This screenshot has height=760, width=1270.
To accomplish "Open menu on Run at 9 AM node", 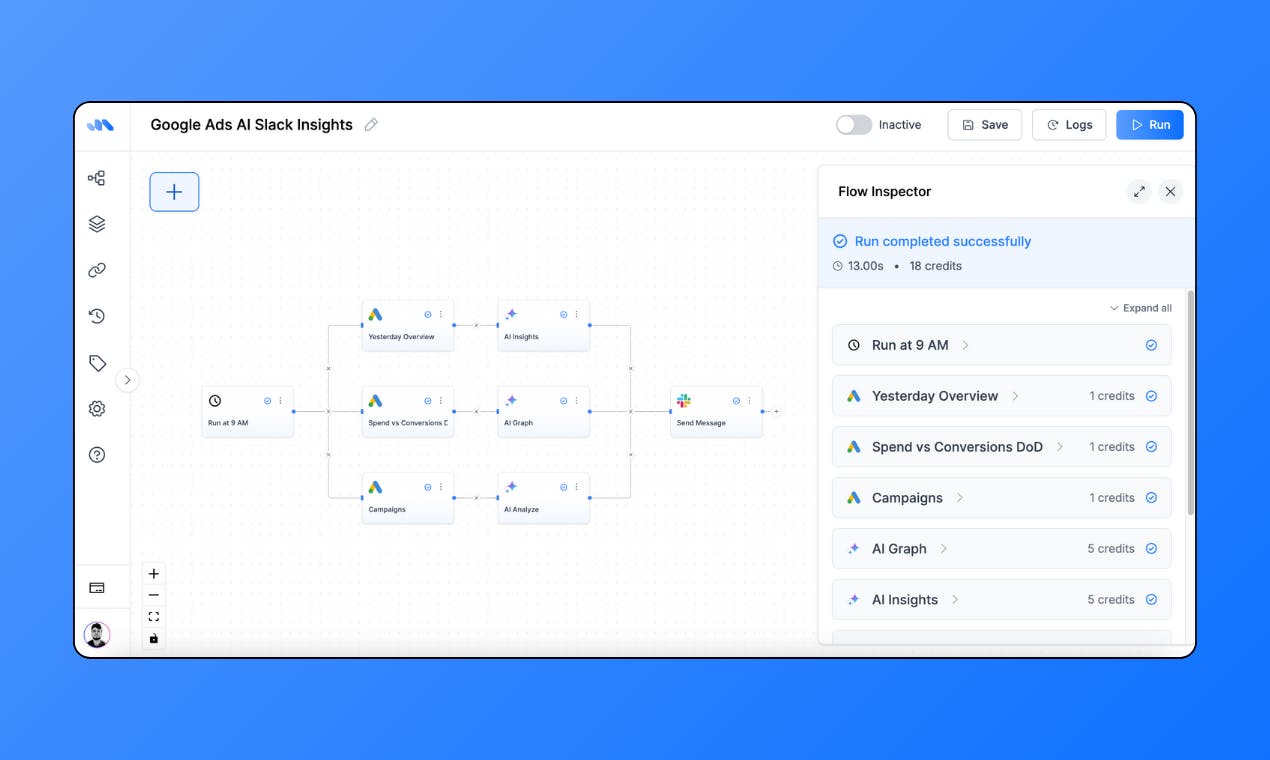I will [x=280, y=401].
